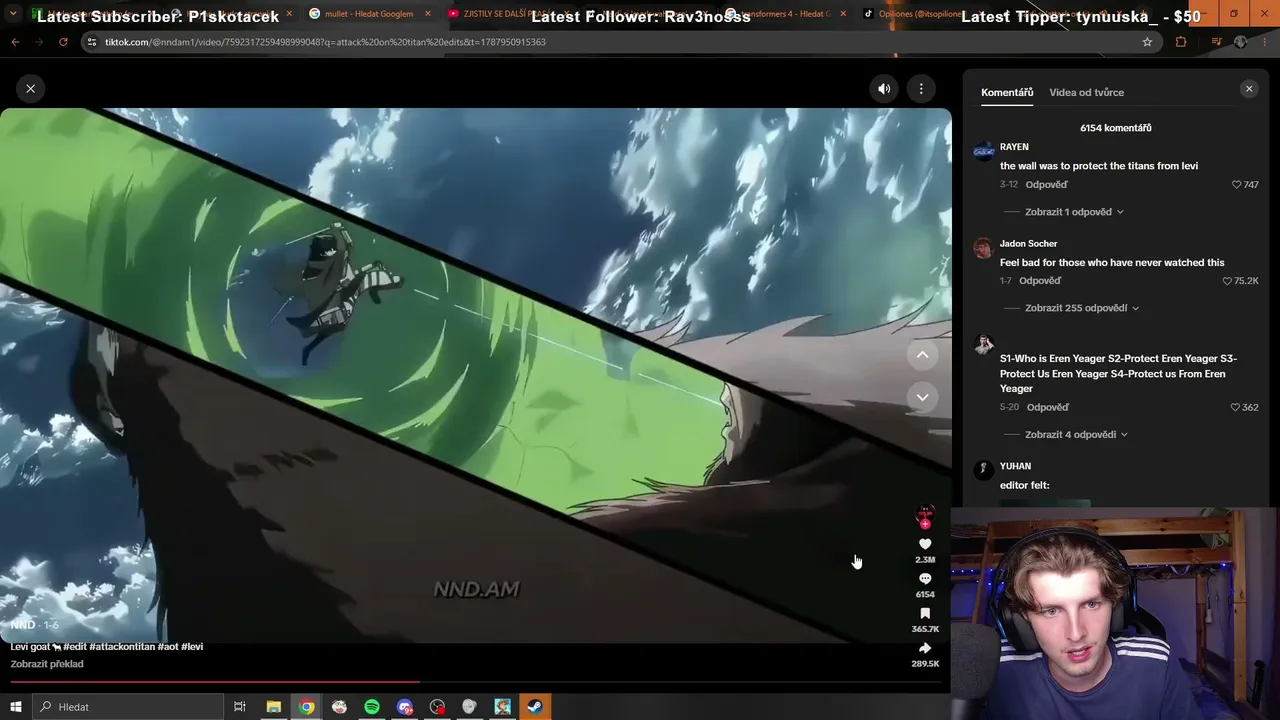
Task: Like Jadon Socher's comment
Action: 1228,281
